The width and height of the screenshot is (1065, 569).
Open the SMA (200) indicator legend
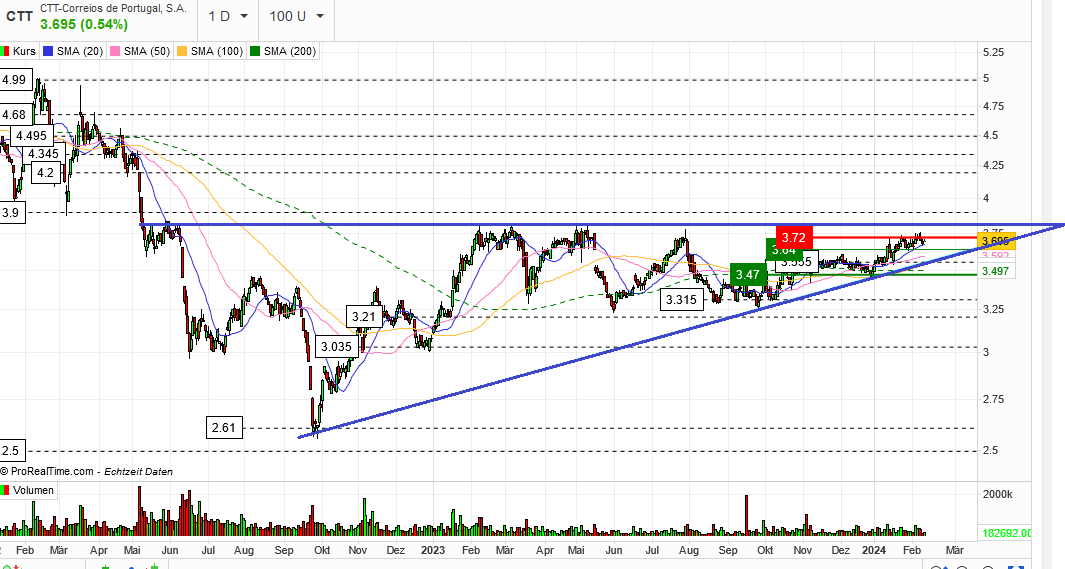pos(283,51)
